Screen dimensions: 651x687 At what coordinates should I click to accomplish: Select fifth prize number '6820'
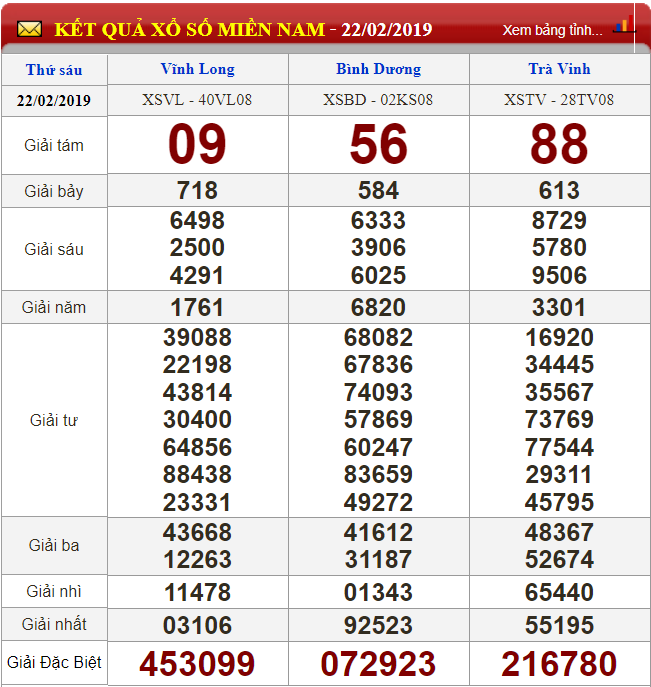click(378, 308)
